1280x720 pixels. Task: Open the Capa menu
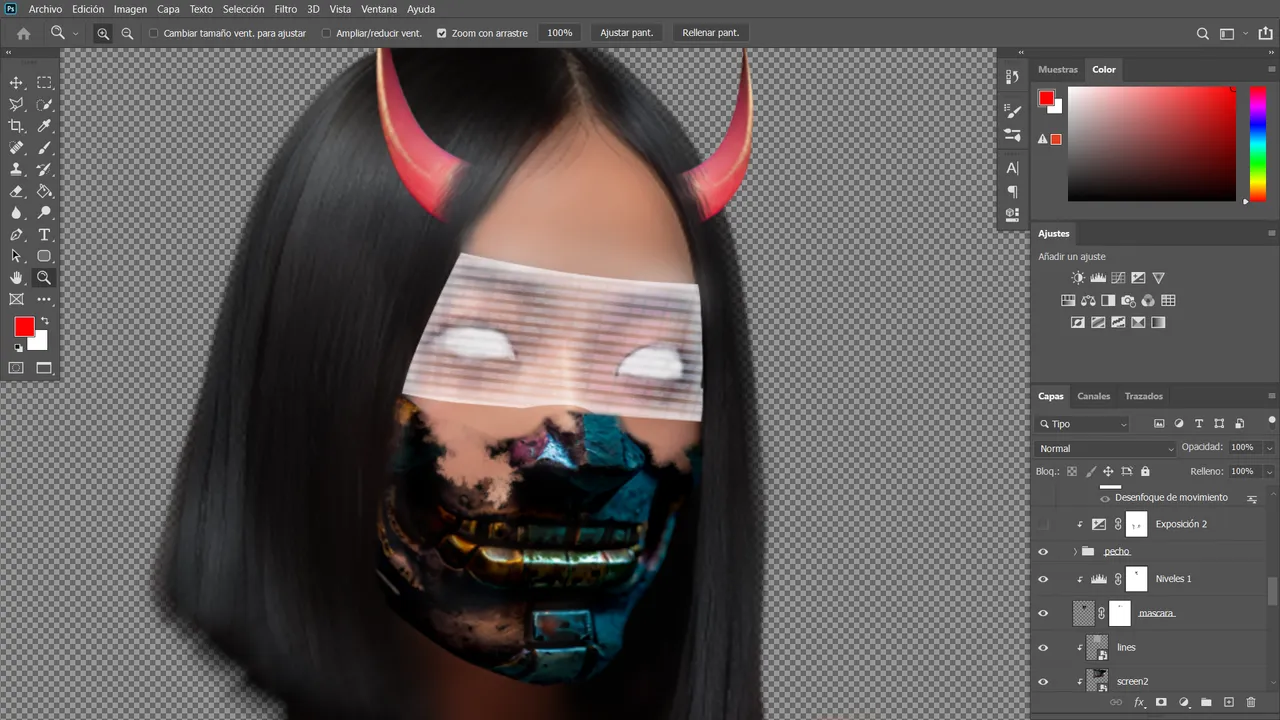pyautogui.click(x=168, y=9)
